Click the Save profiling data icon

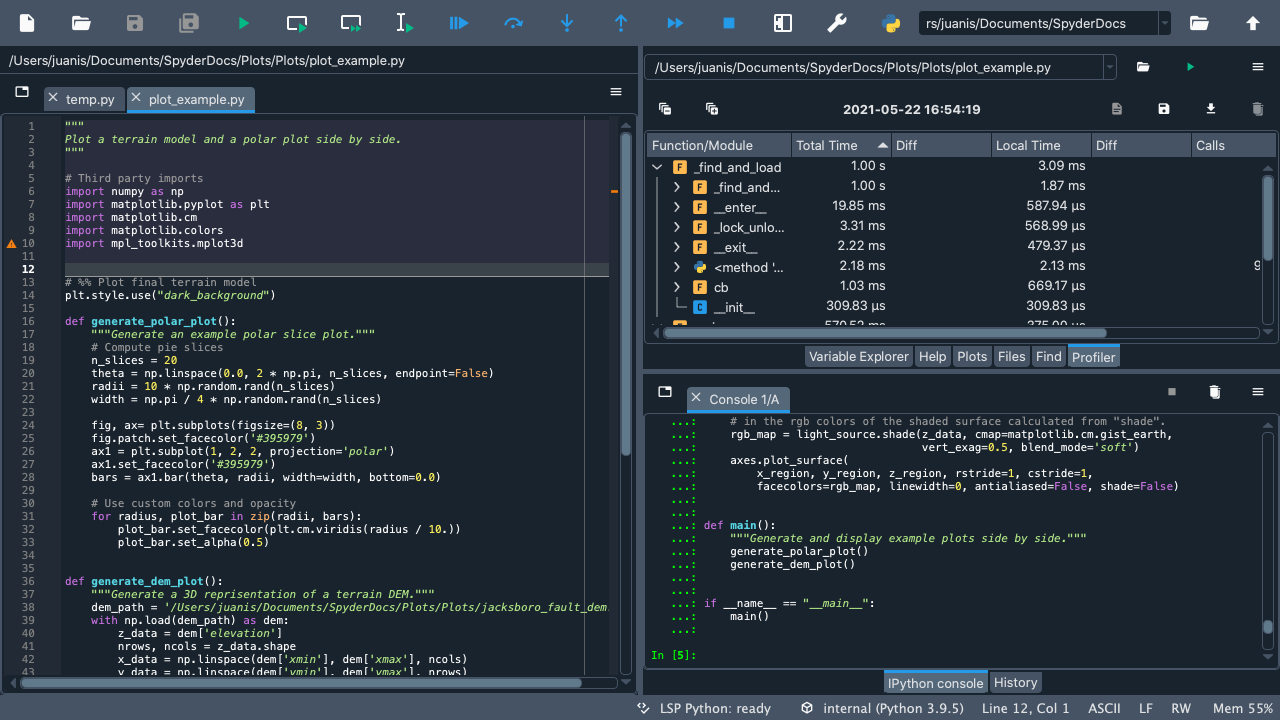click(1164, 109)
